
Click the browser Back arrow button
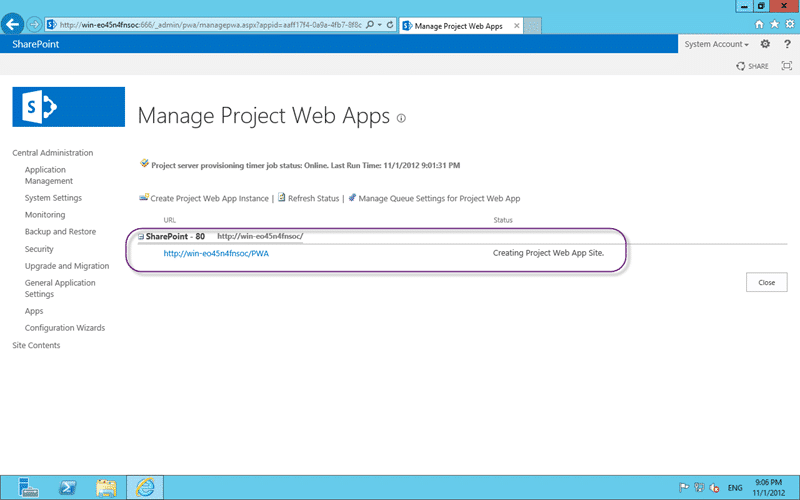click(x=12, y=24)
